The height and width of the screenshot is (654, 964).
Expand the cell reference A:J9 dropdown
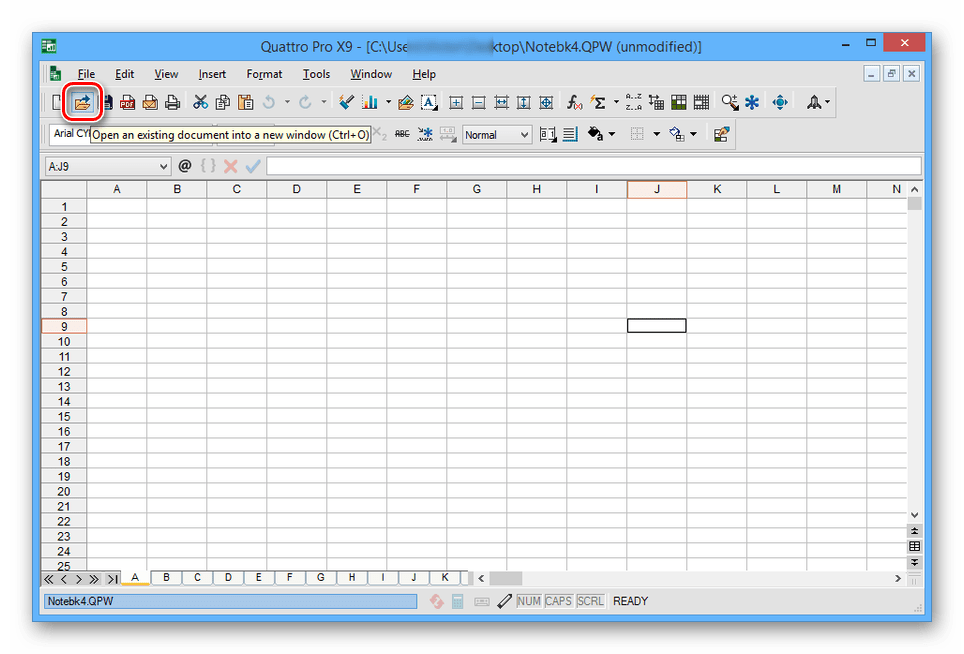(164, 166)
